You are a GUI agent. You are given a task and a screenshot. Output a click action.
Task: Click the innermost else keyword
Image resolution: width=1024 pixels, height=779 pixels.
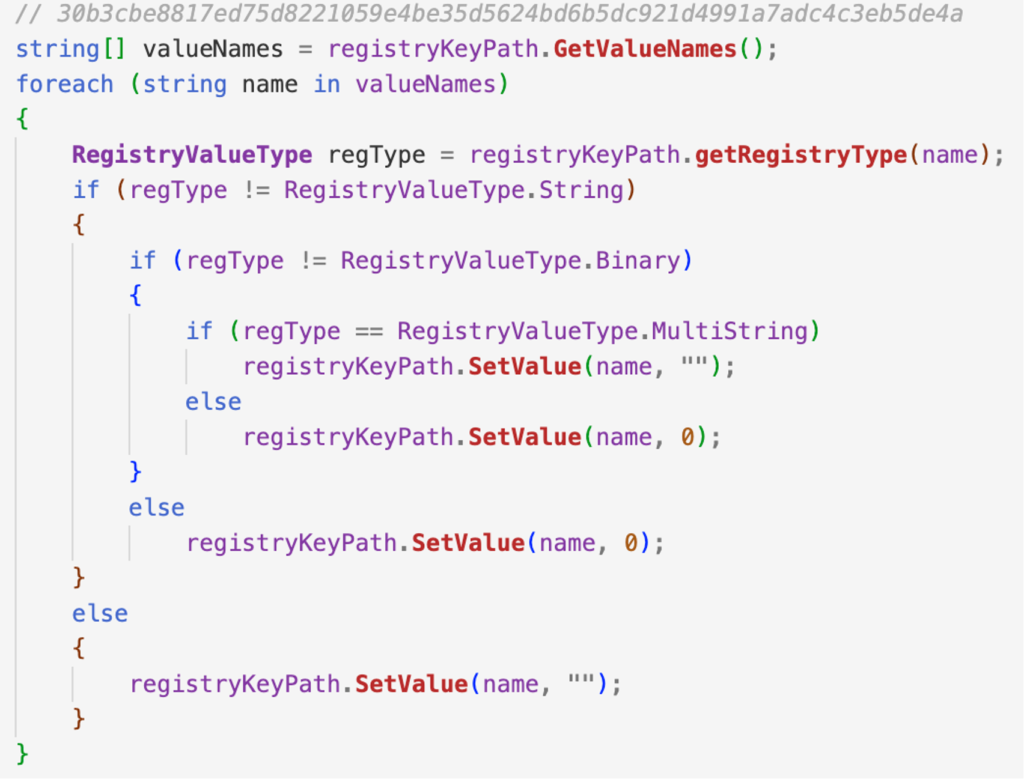pyautogui.click(x=213, y=402)
